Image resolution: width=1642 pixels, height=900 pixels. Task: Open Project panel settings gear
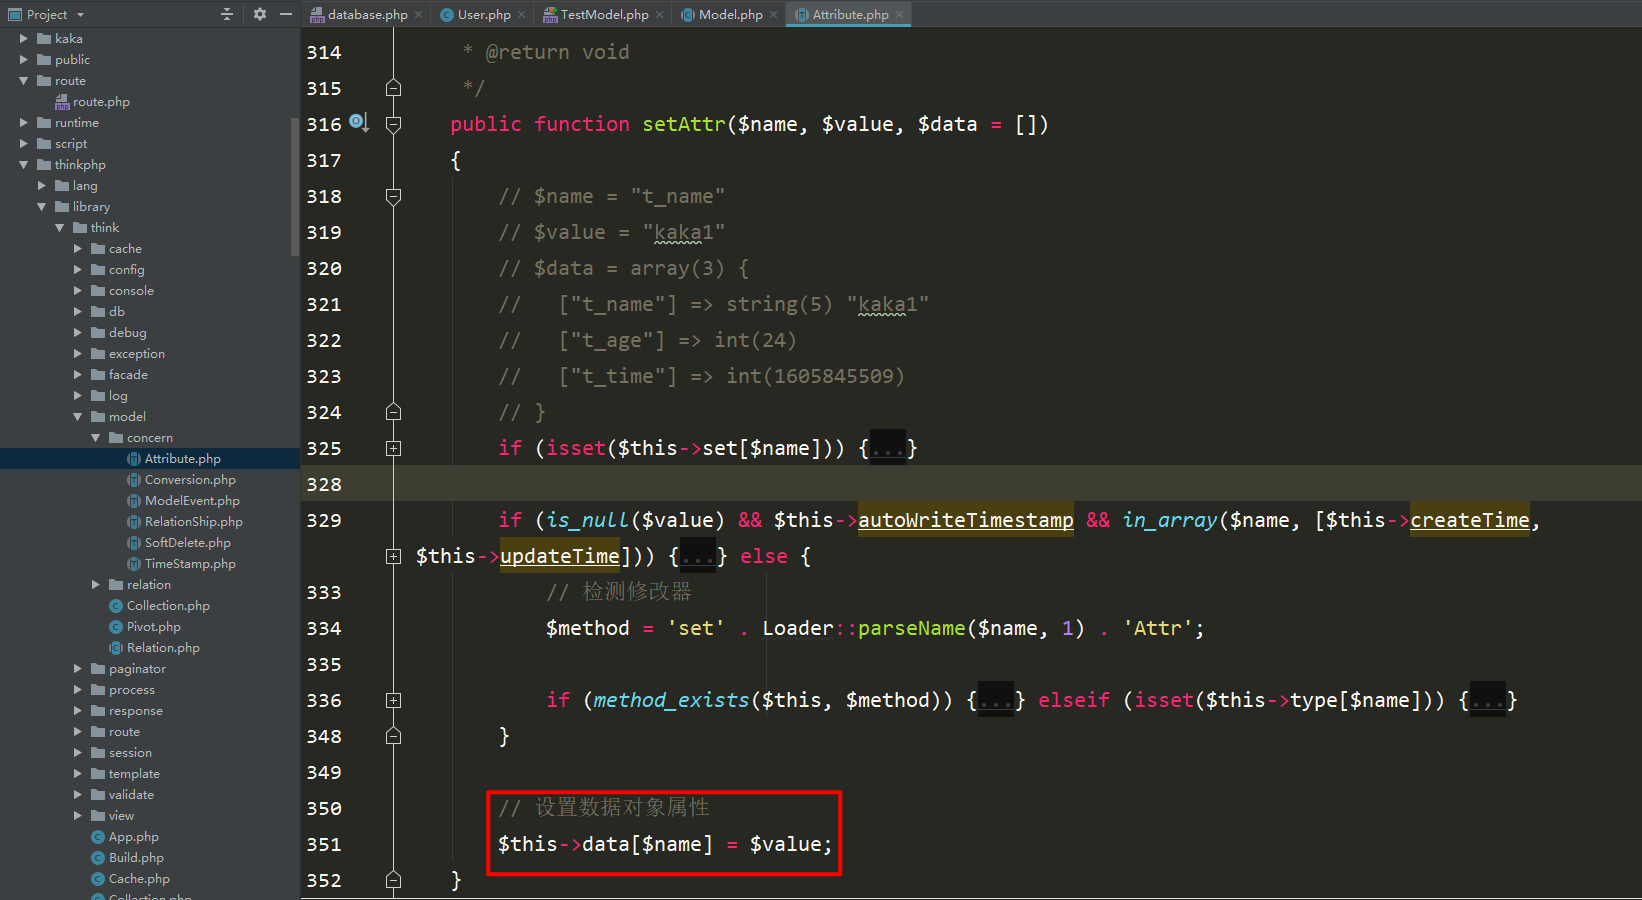click(260, 14)
